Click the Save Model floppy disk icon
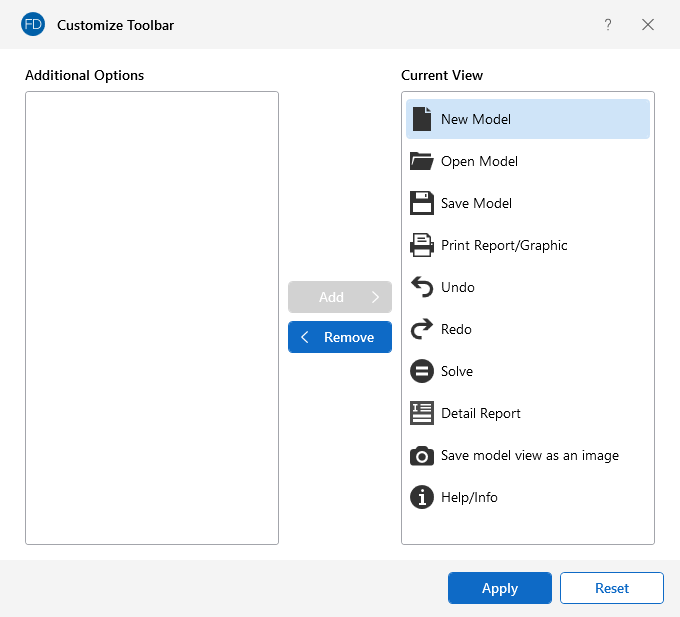 422,203
